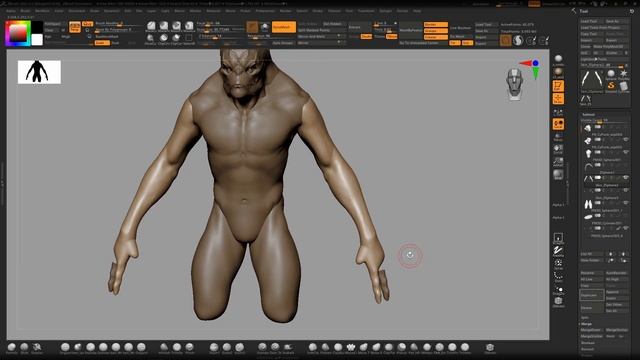Click the Save As button in Tool panel
640x360 pixels.
pos(617,21)
